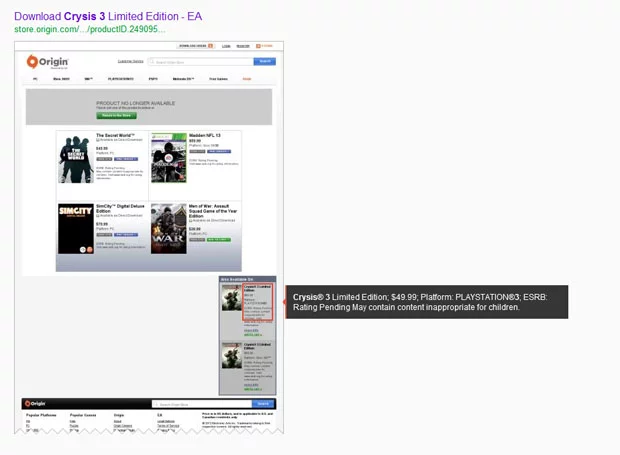Screen dimensions: 620x455
Task: Click the gray button under The Secret World
Action: tap(104, 159)
